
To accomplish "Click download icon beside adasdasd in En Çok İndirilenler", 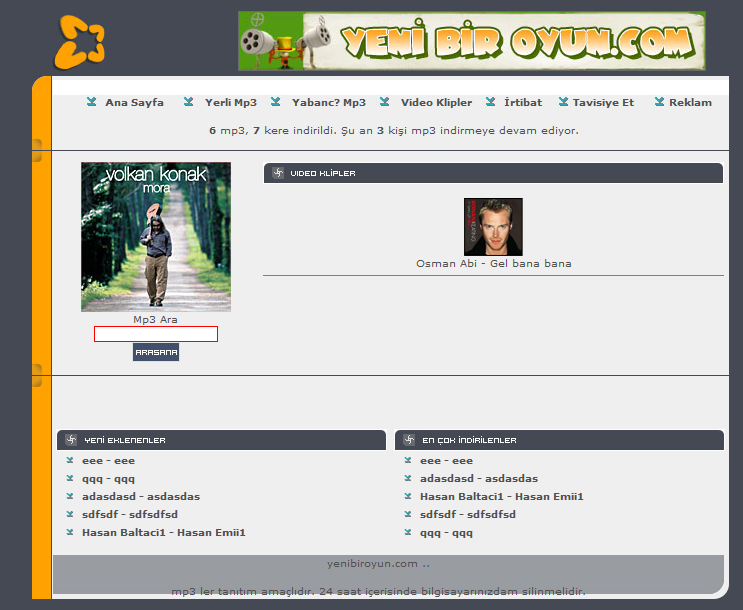I will (x=408, y=478).
